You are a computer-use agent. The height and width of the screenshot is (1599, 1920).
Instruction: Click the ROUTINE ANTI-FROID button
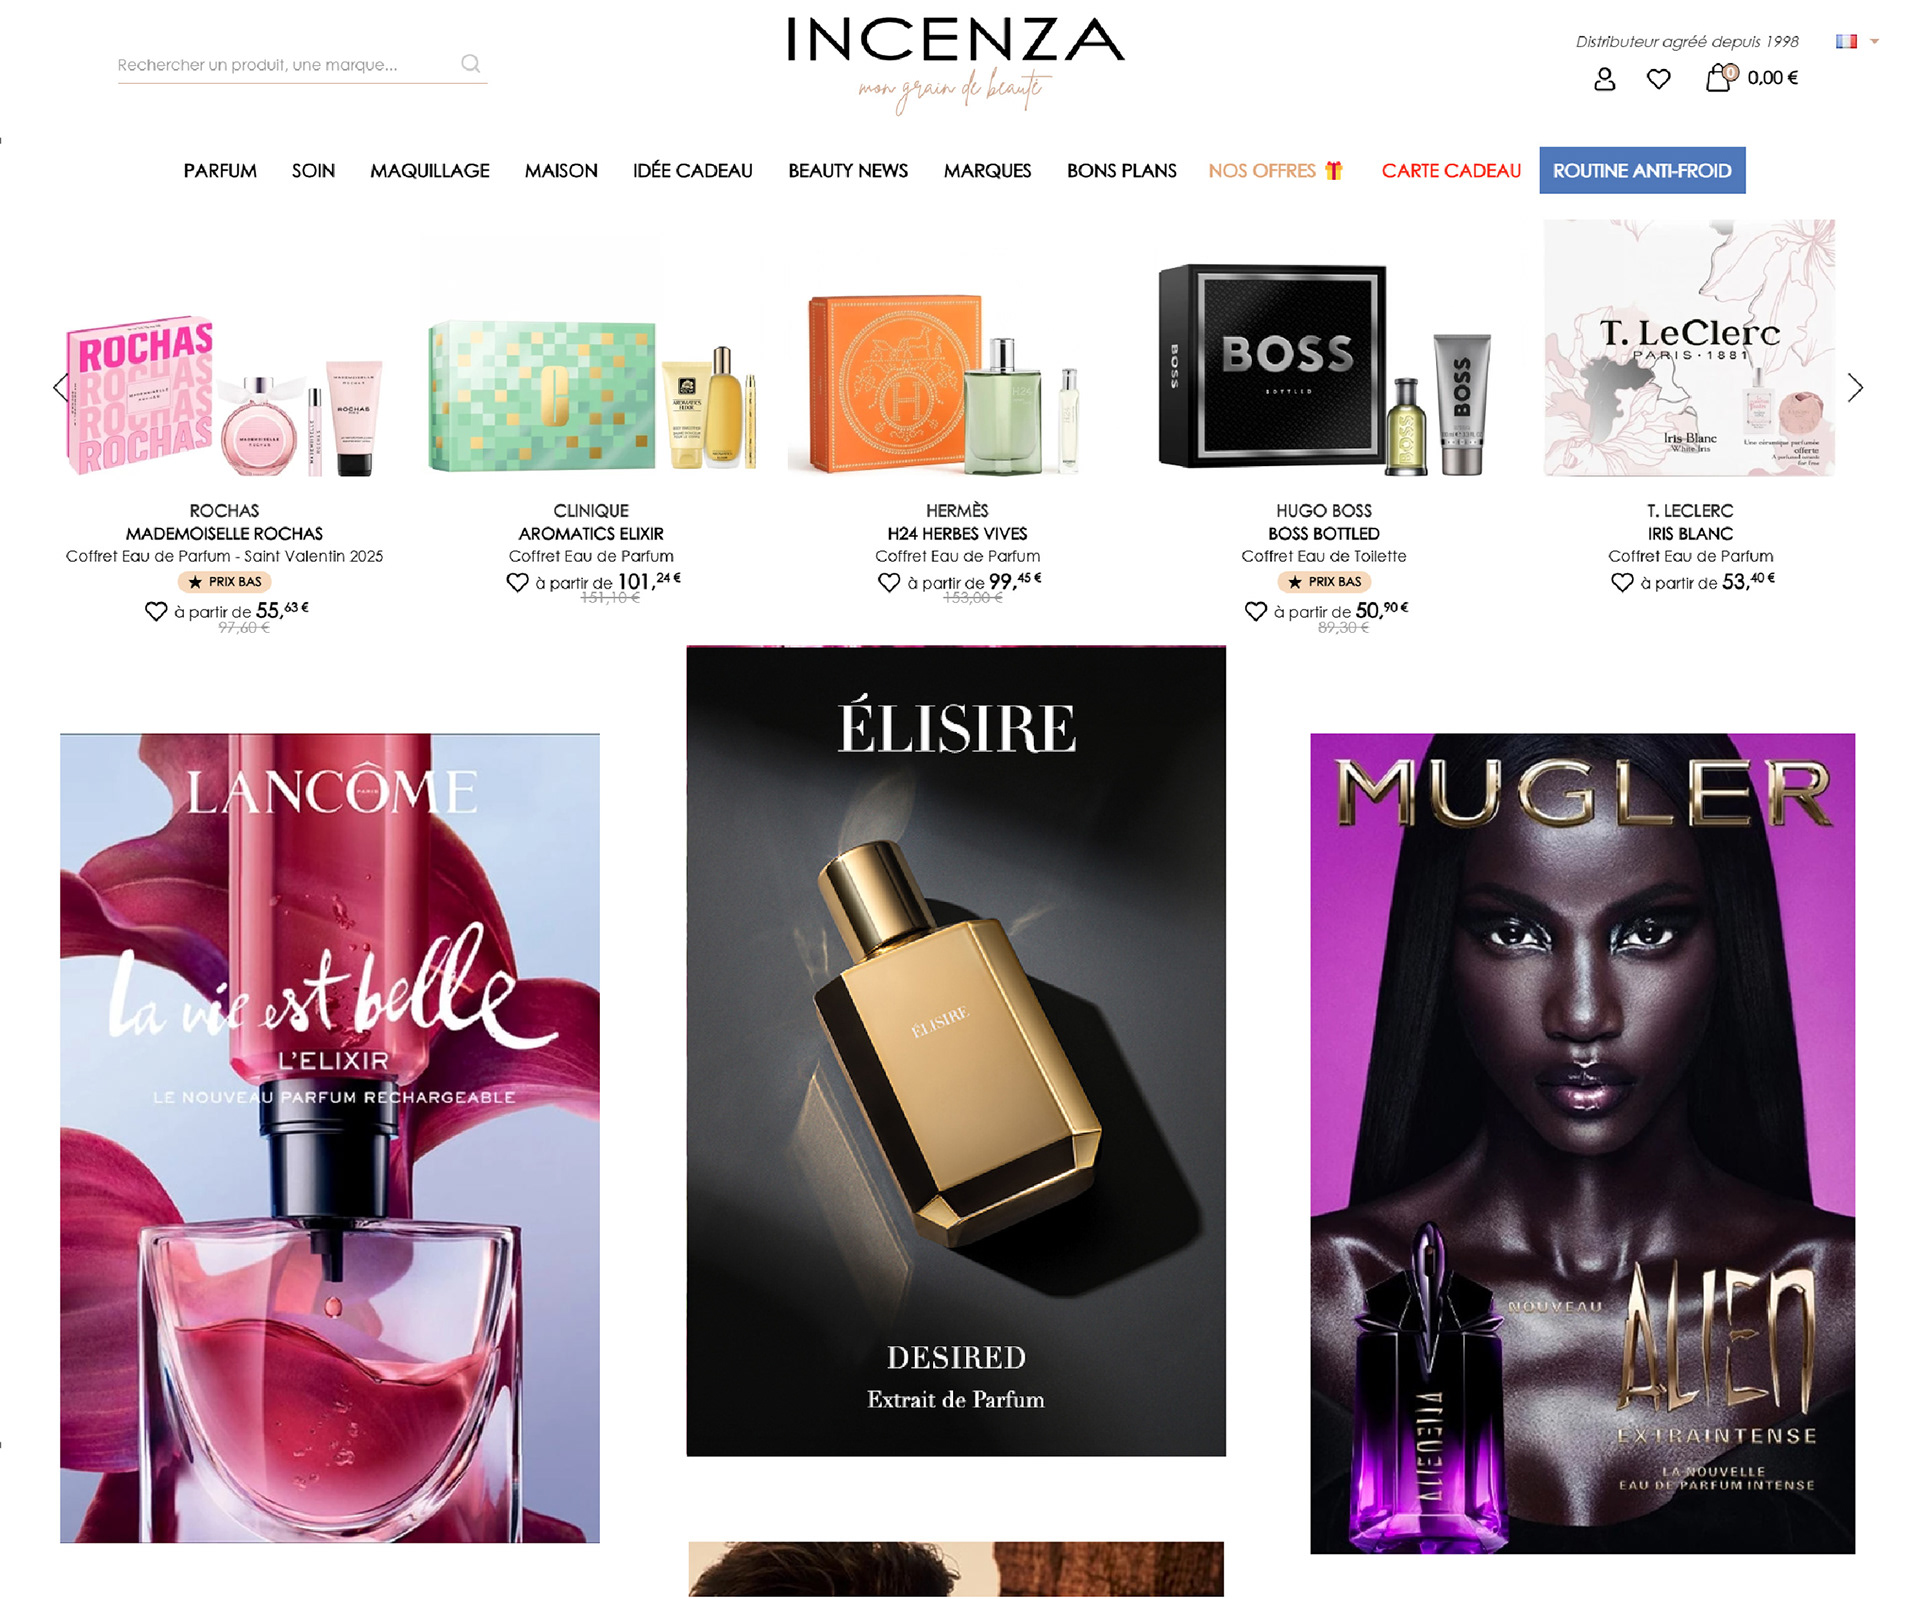(x=1642, y=170)
